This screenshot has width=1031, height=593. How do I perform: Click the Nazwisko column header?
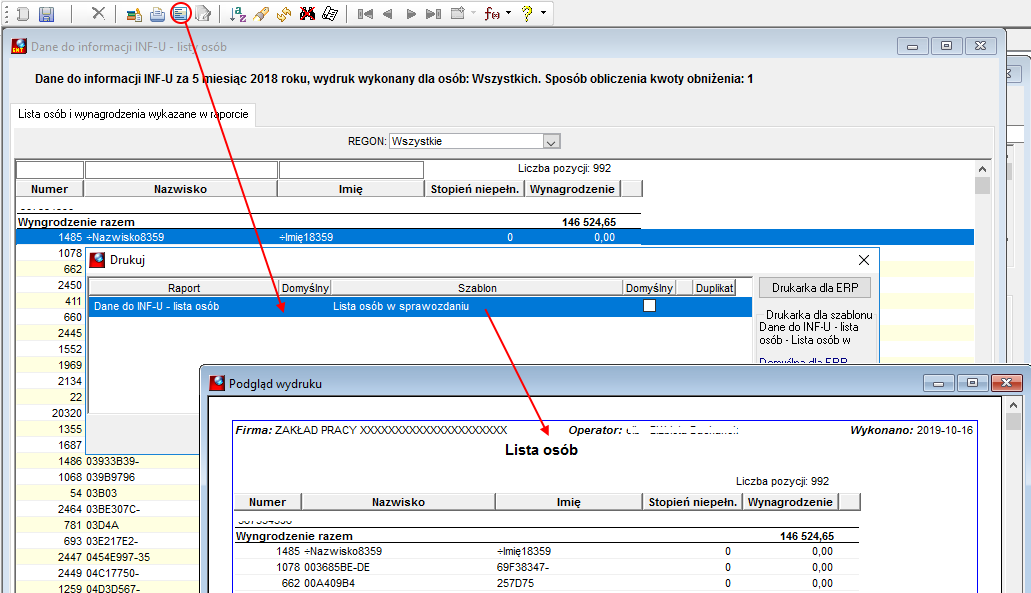point(180,189)
